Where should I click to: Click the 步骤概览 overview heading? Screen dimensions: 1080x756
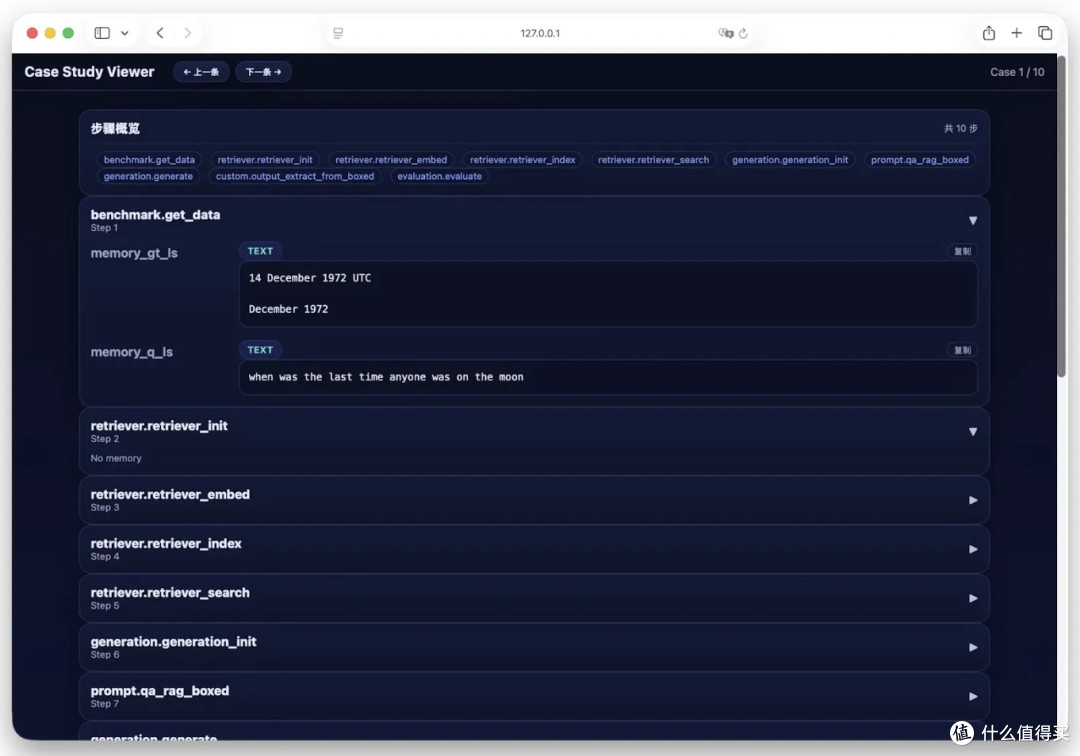click(x=115, y=128)
